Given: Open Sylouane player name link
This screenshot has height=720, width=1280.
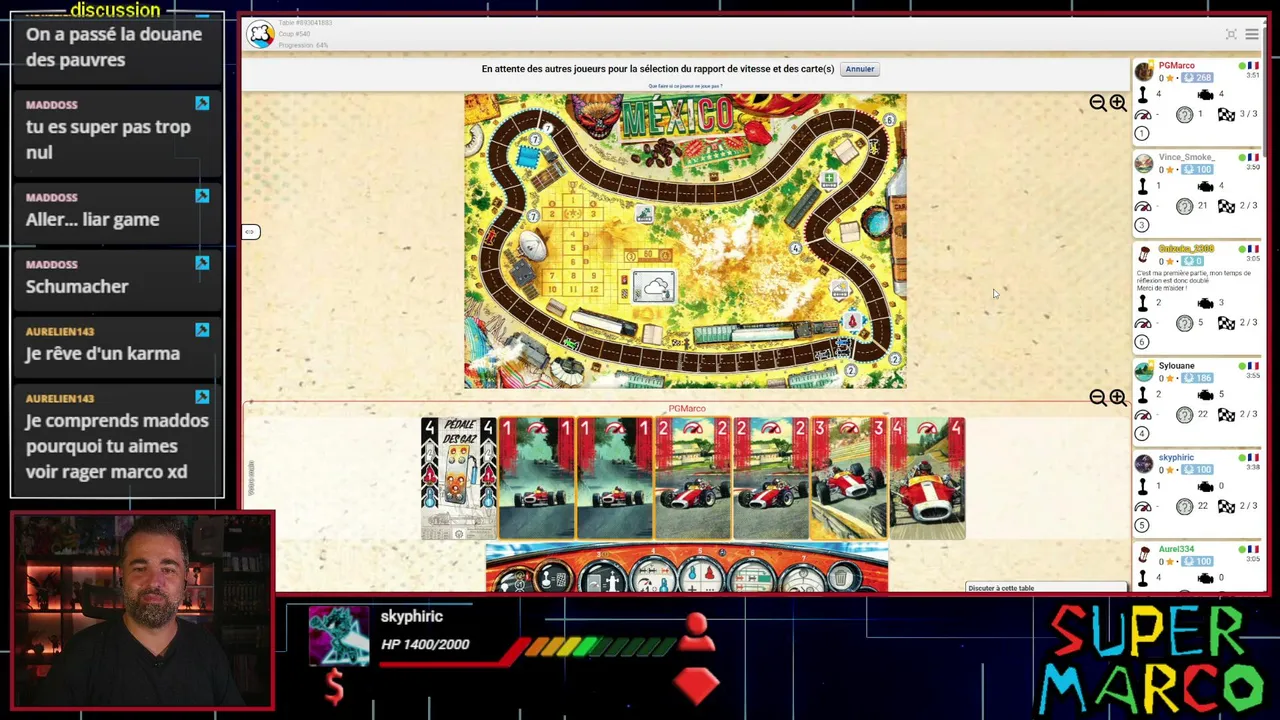Looking at the screenshot, I should pos(1177,366).
